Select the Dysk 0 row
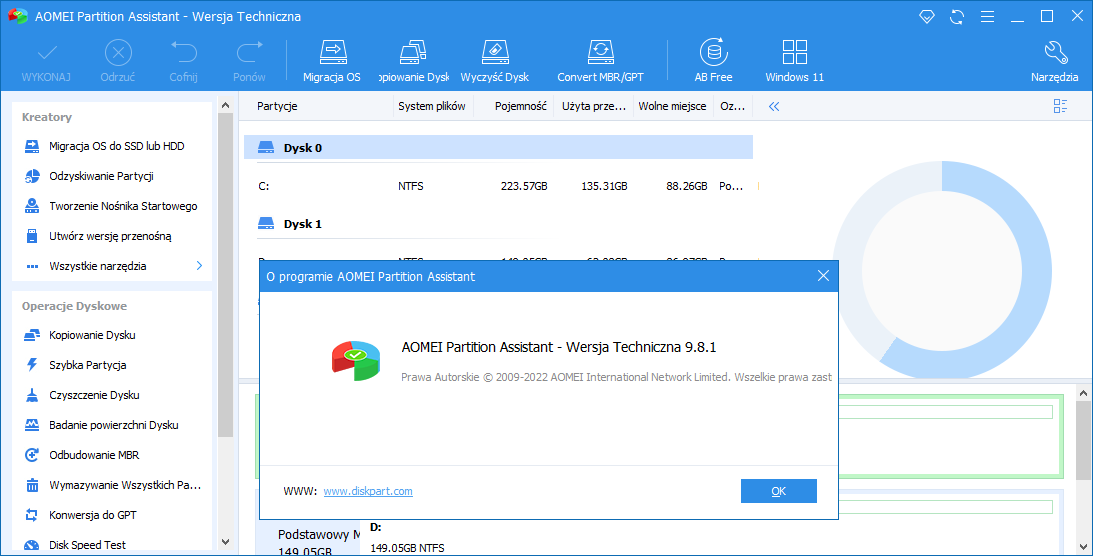 point(498,148)
